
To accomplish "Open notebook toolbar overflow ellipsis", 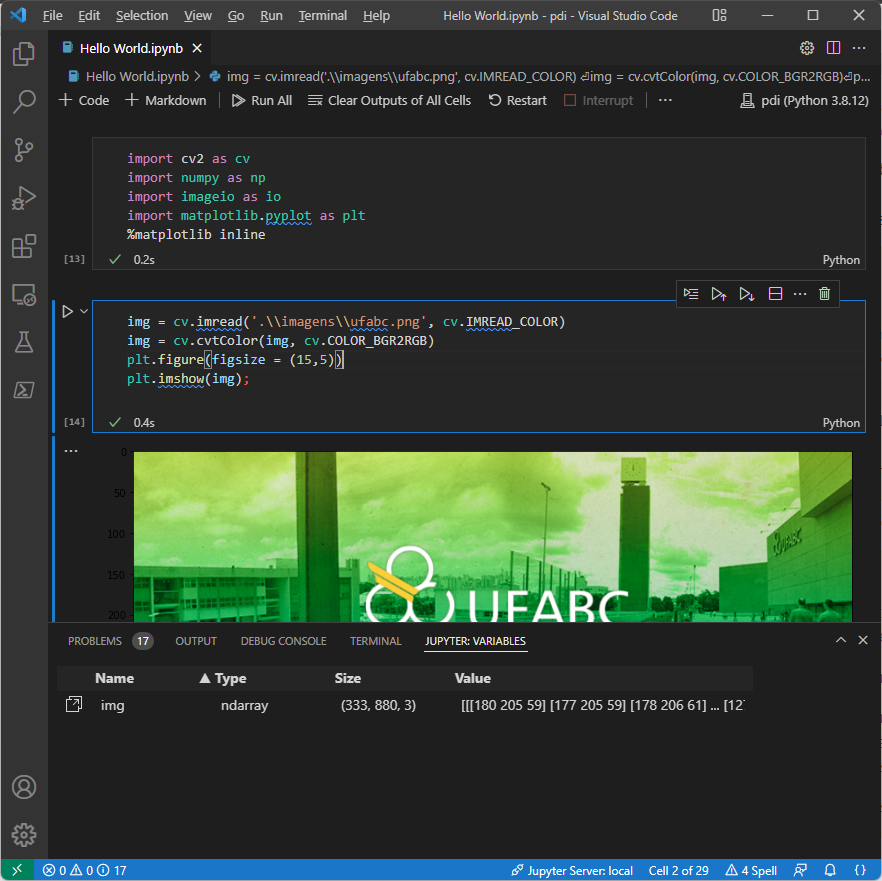I will coord(665,100).
